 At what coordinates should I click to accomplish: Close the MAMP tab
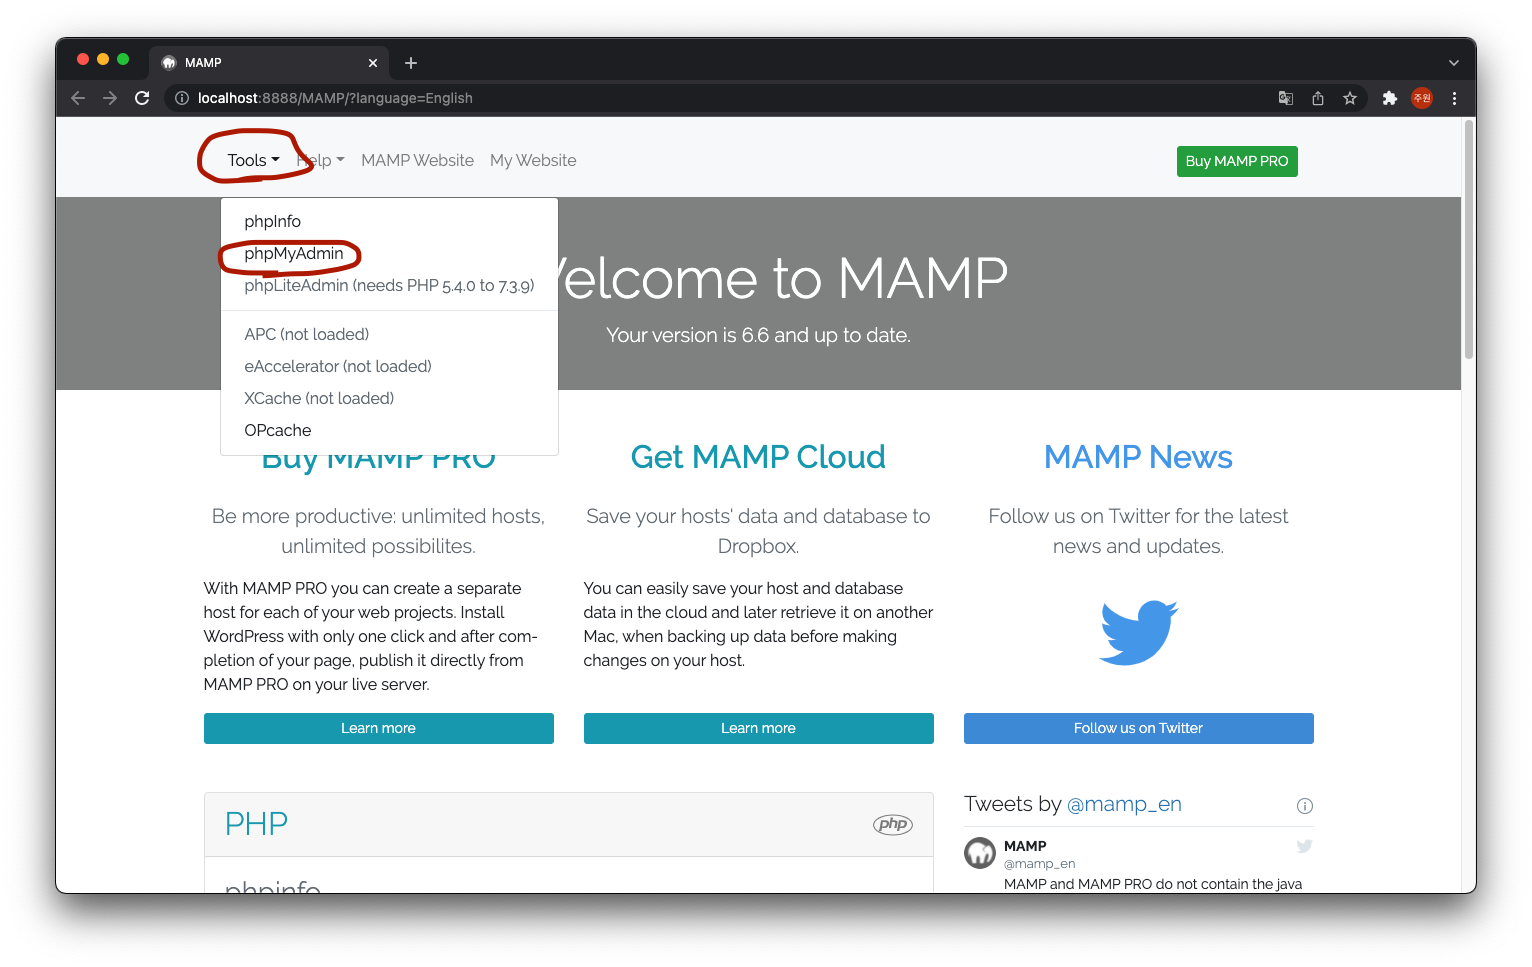click(x=373, y=63)
